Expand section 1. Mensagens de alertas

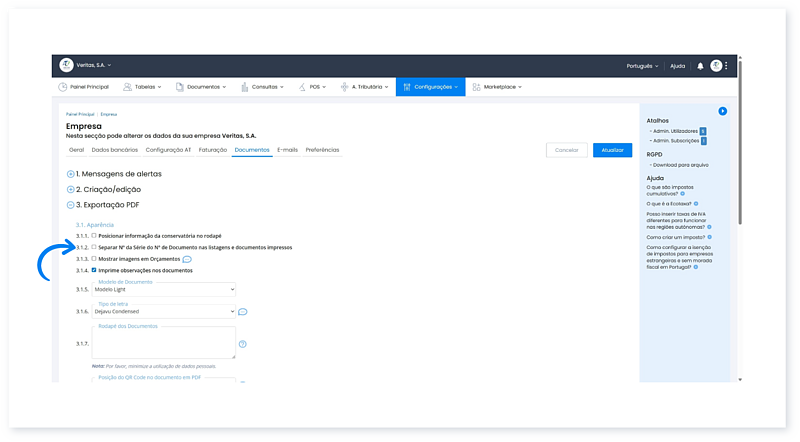pyautogui.click(x=70, y=174)
